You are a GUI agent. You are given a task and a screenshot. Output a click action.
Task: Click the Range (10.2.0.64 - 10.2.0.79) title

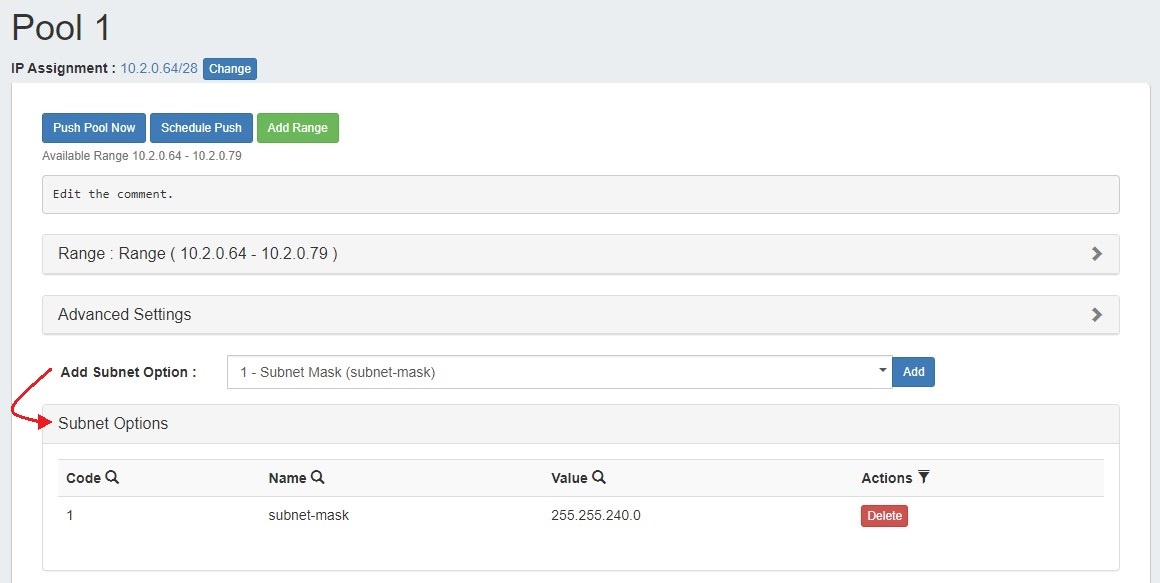(x=198, y=254)
